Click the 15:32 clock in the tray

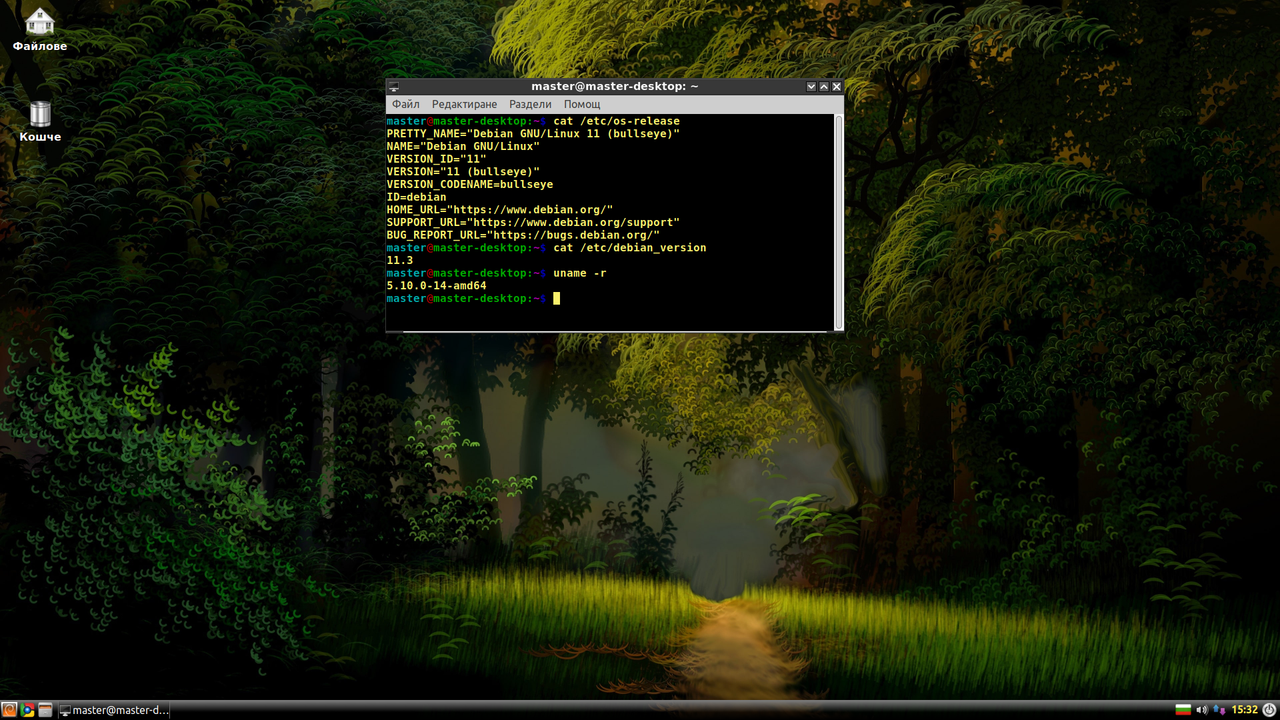1244,710
